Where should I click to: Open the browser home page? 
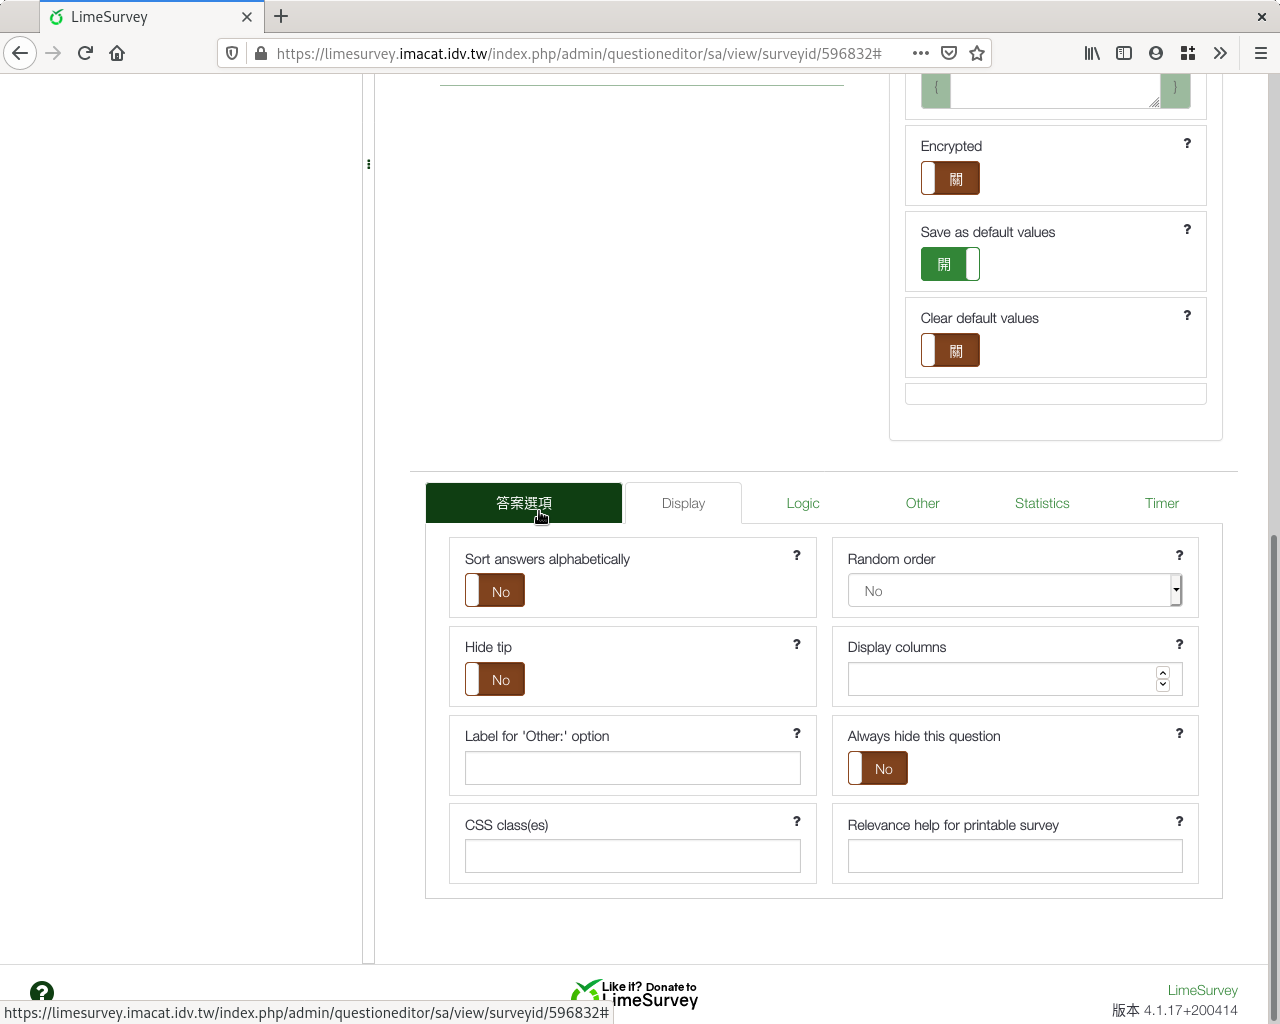(117, 53)
